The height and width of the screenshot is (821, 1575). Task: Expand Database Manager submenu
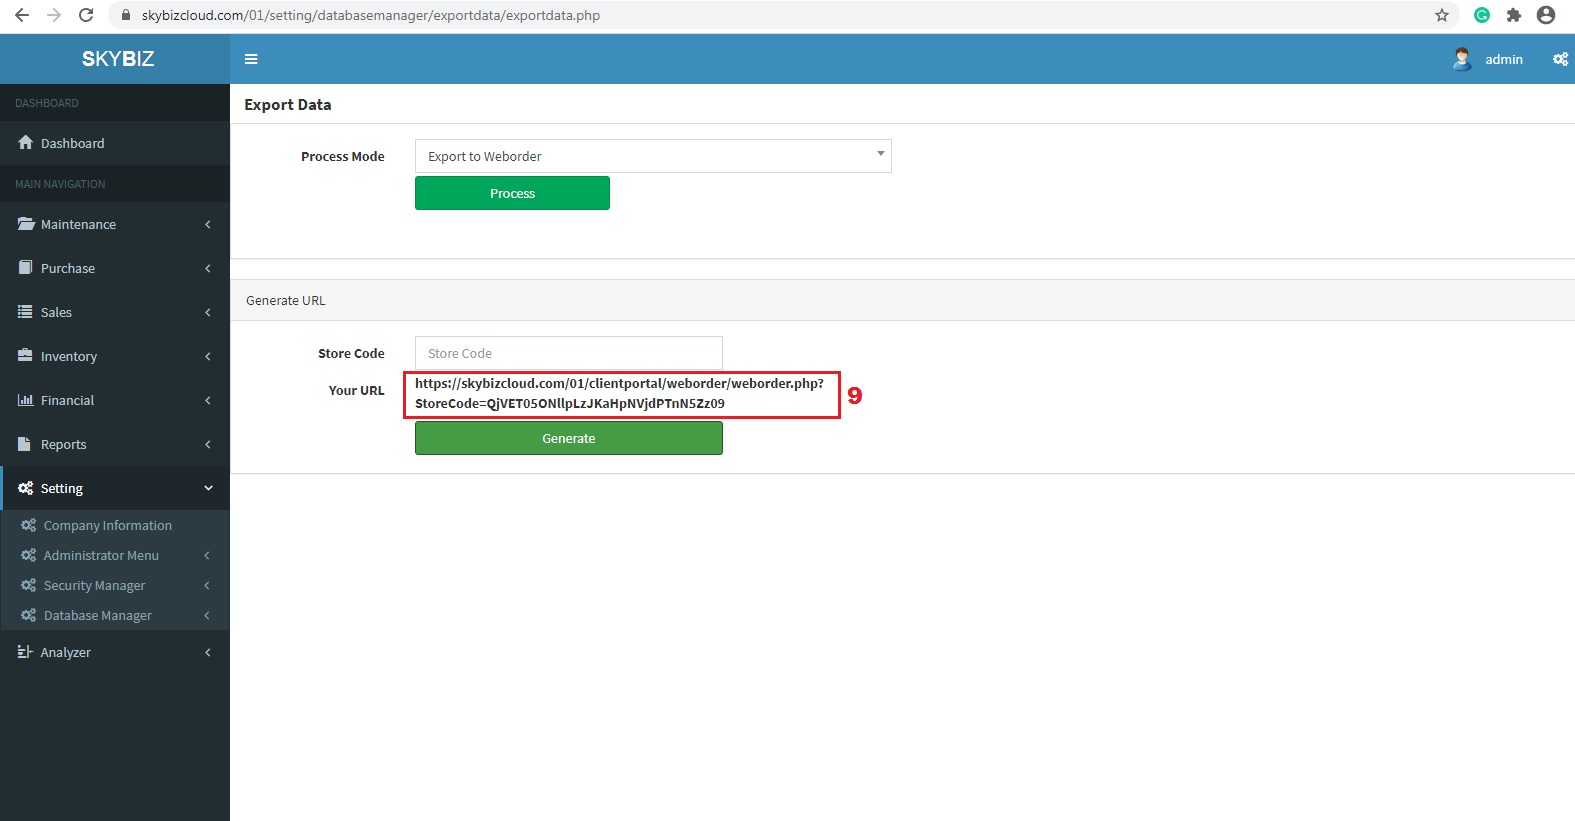click(x=98, y=615)
